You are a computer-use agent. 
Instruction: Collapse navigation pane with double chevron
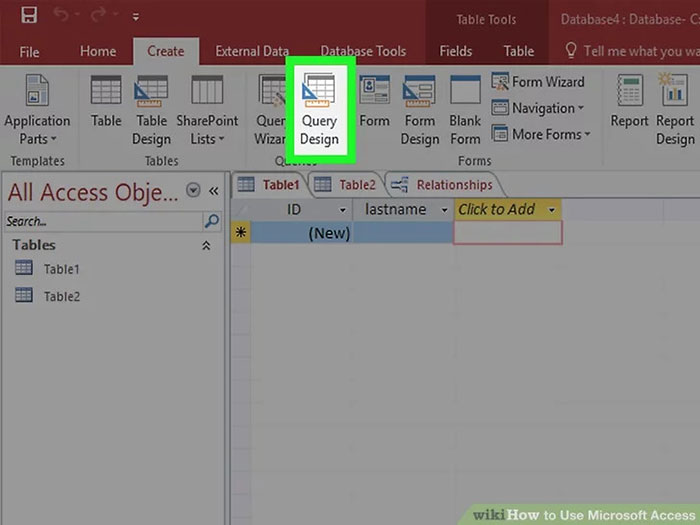click(213, 191)
